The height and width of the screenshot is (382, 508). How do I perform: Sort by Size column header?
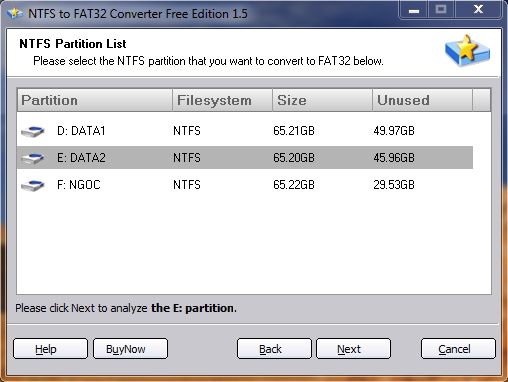click(x=322, y=100)
